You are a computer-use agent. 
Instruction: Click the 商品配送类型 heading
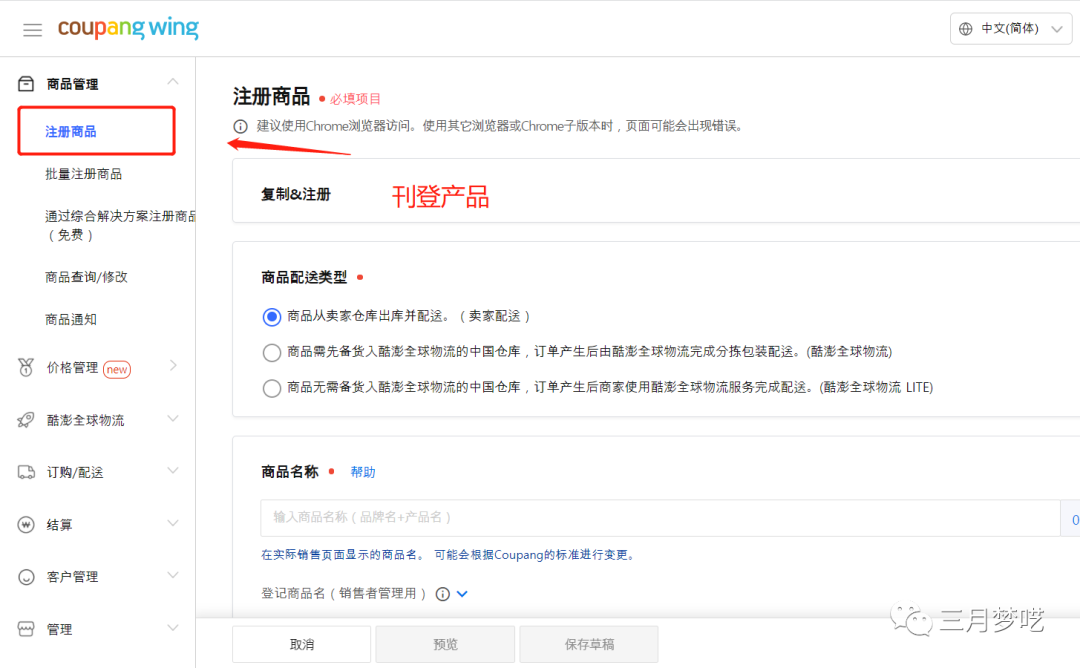pyautogui.click(x=304, y=278)
